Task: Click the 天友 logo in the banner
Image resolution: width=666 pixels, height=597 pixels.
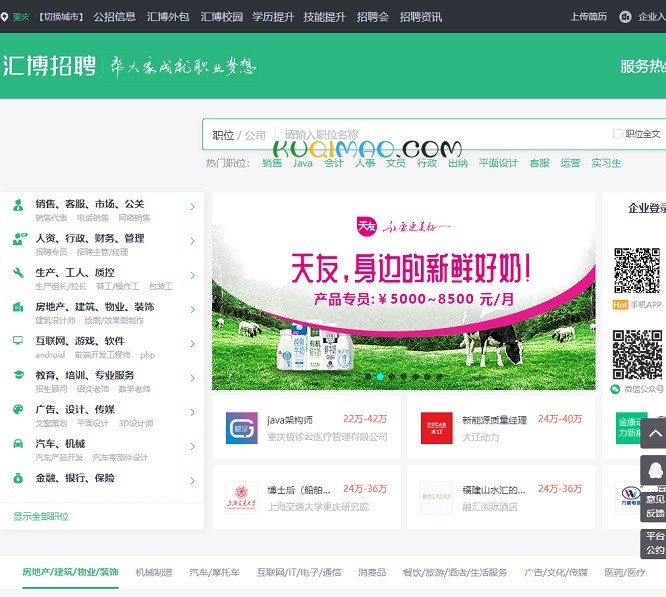Action: click(x=367, y=226)
